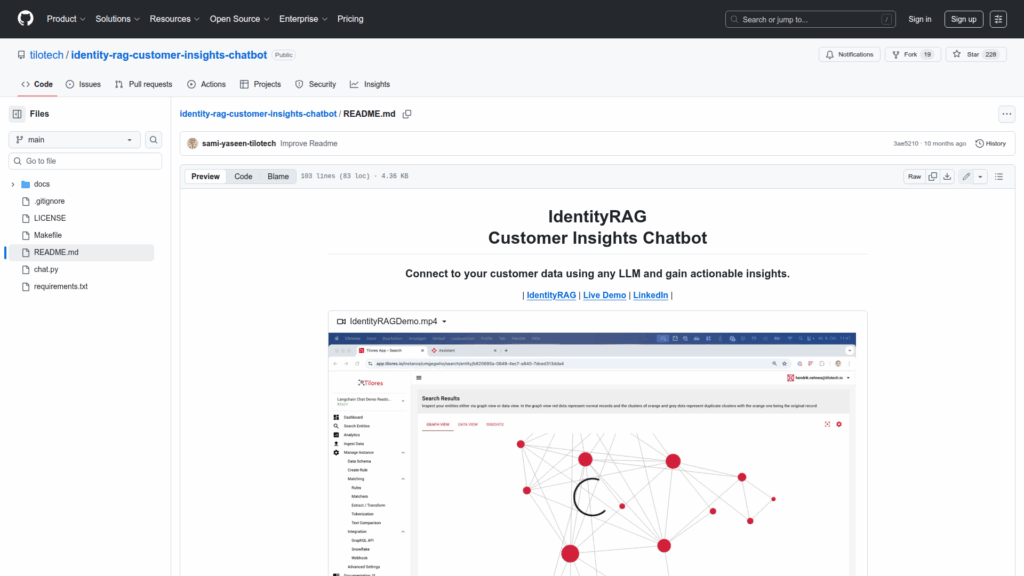Open the sami-yaseen-tilotech author link

pyautogui.click(x=238, y=144)
